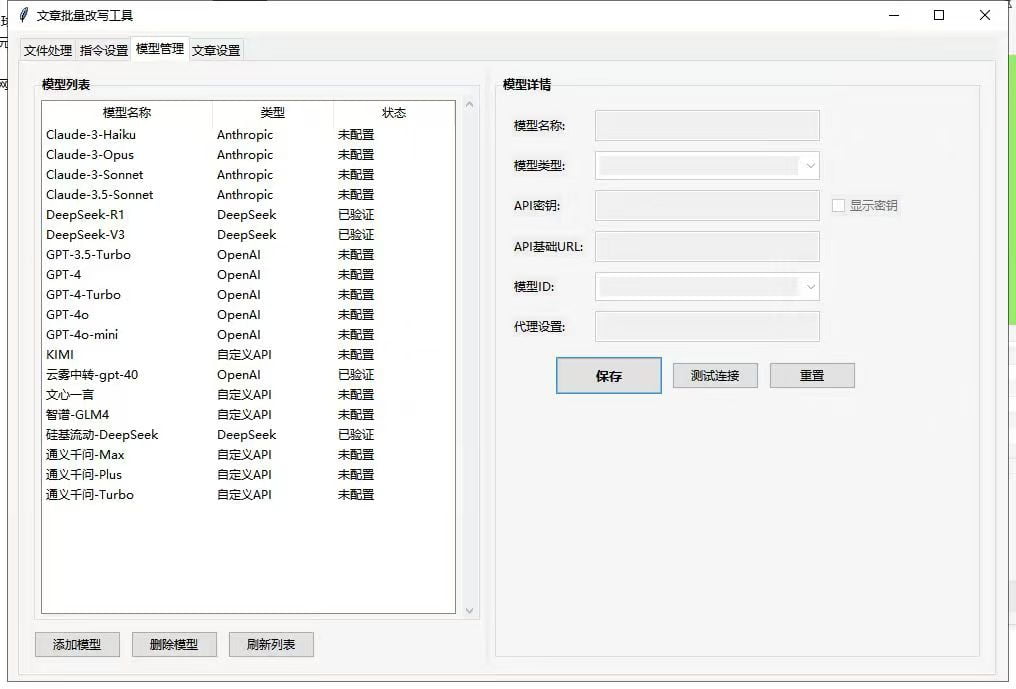1016x689 pixels.
Task: Select the DeepSeek-R1 model
Action: 248,215
